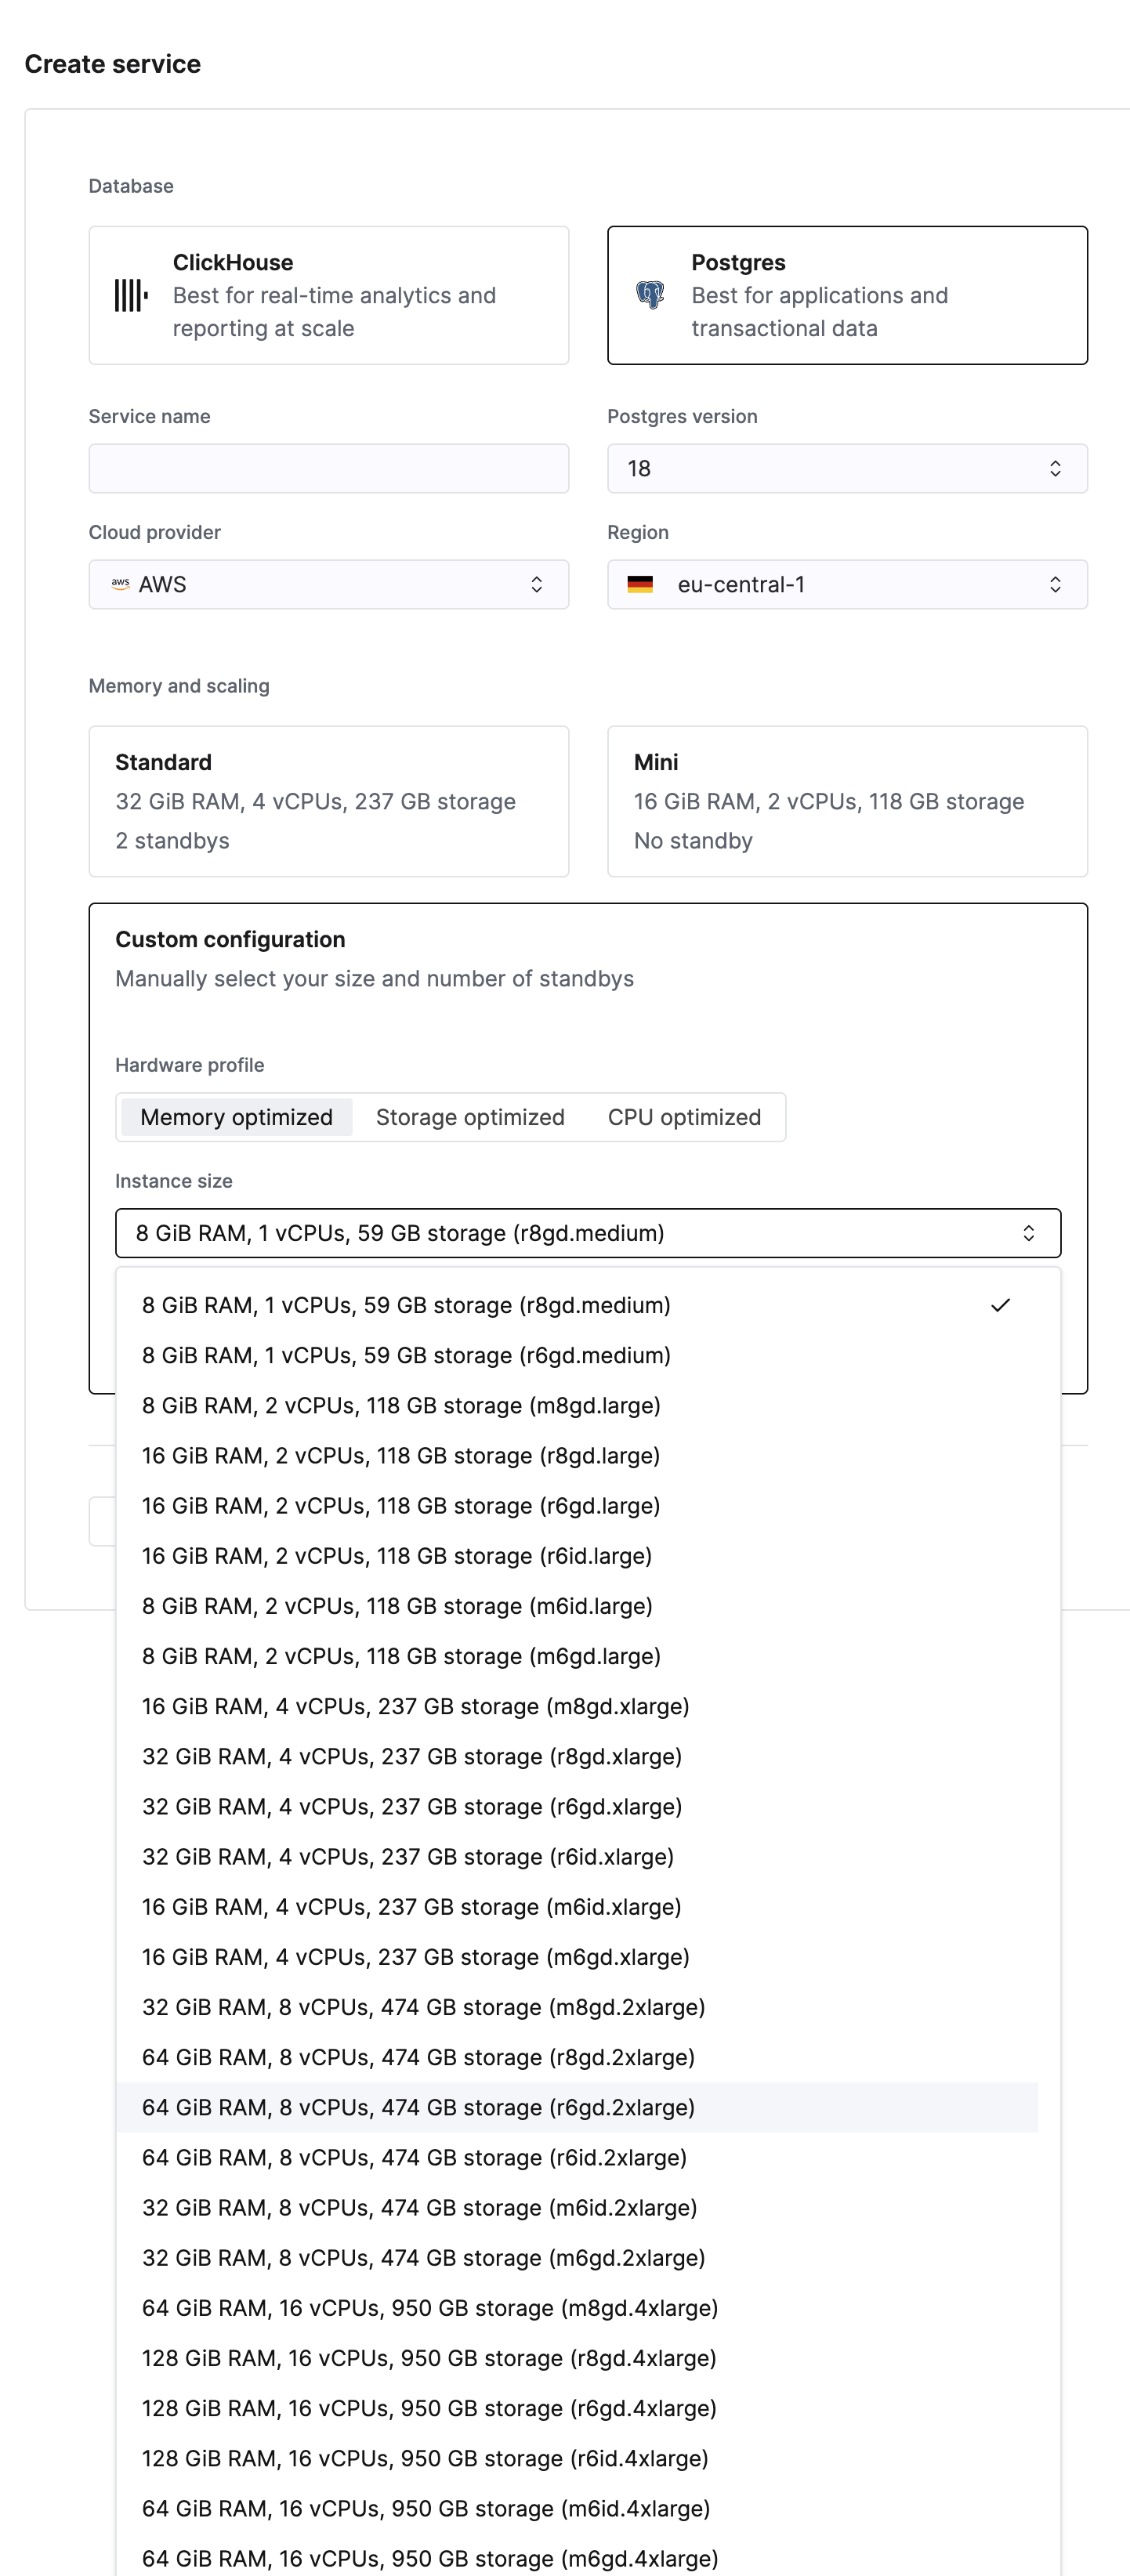
Task: Click the German flag in Region field
Action: (x=640, y=584)
